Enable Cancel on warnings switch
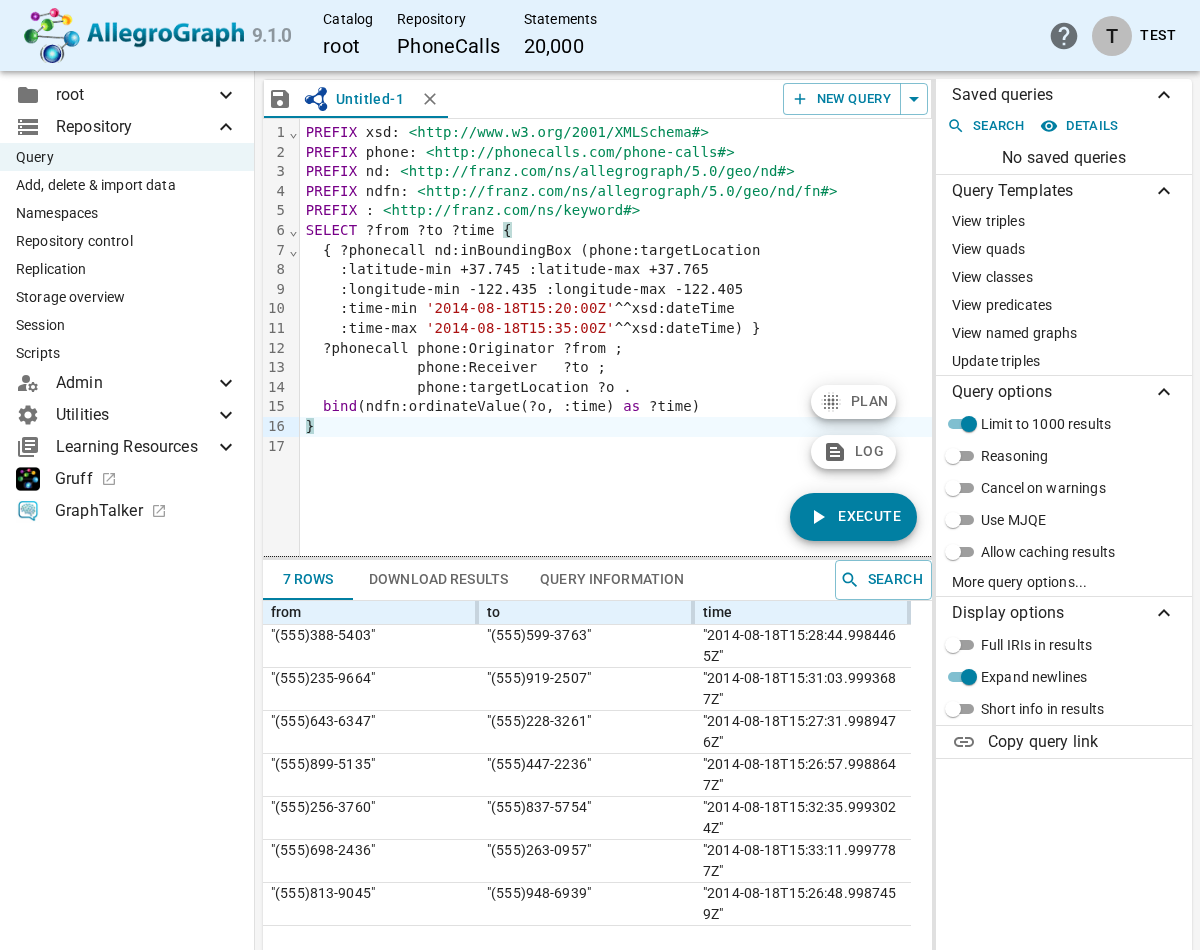Viewport: 1200px width, 950px height. [x=960, y=488]
